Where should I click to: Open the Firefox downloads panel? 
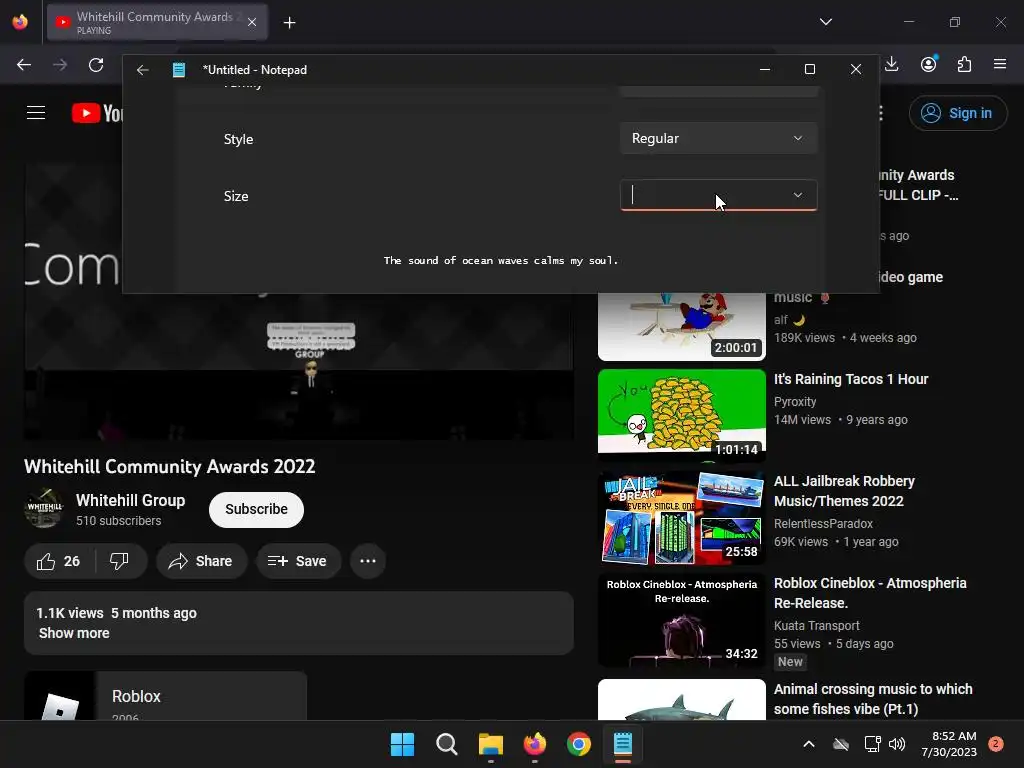[x=891, y=64]
